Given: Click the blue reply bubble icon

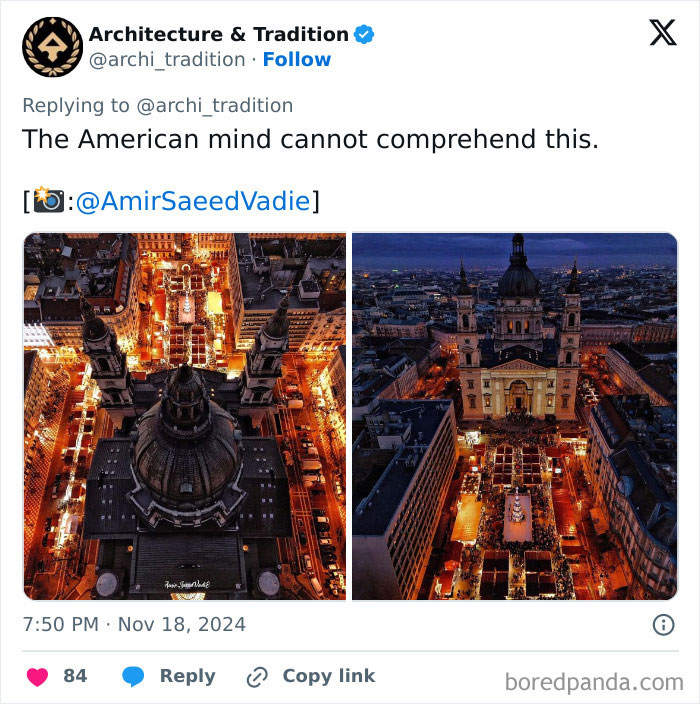Looking at the screenshot, I should (x=133, y=676).
